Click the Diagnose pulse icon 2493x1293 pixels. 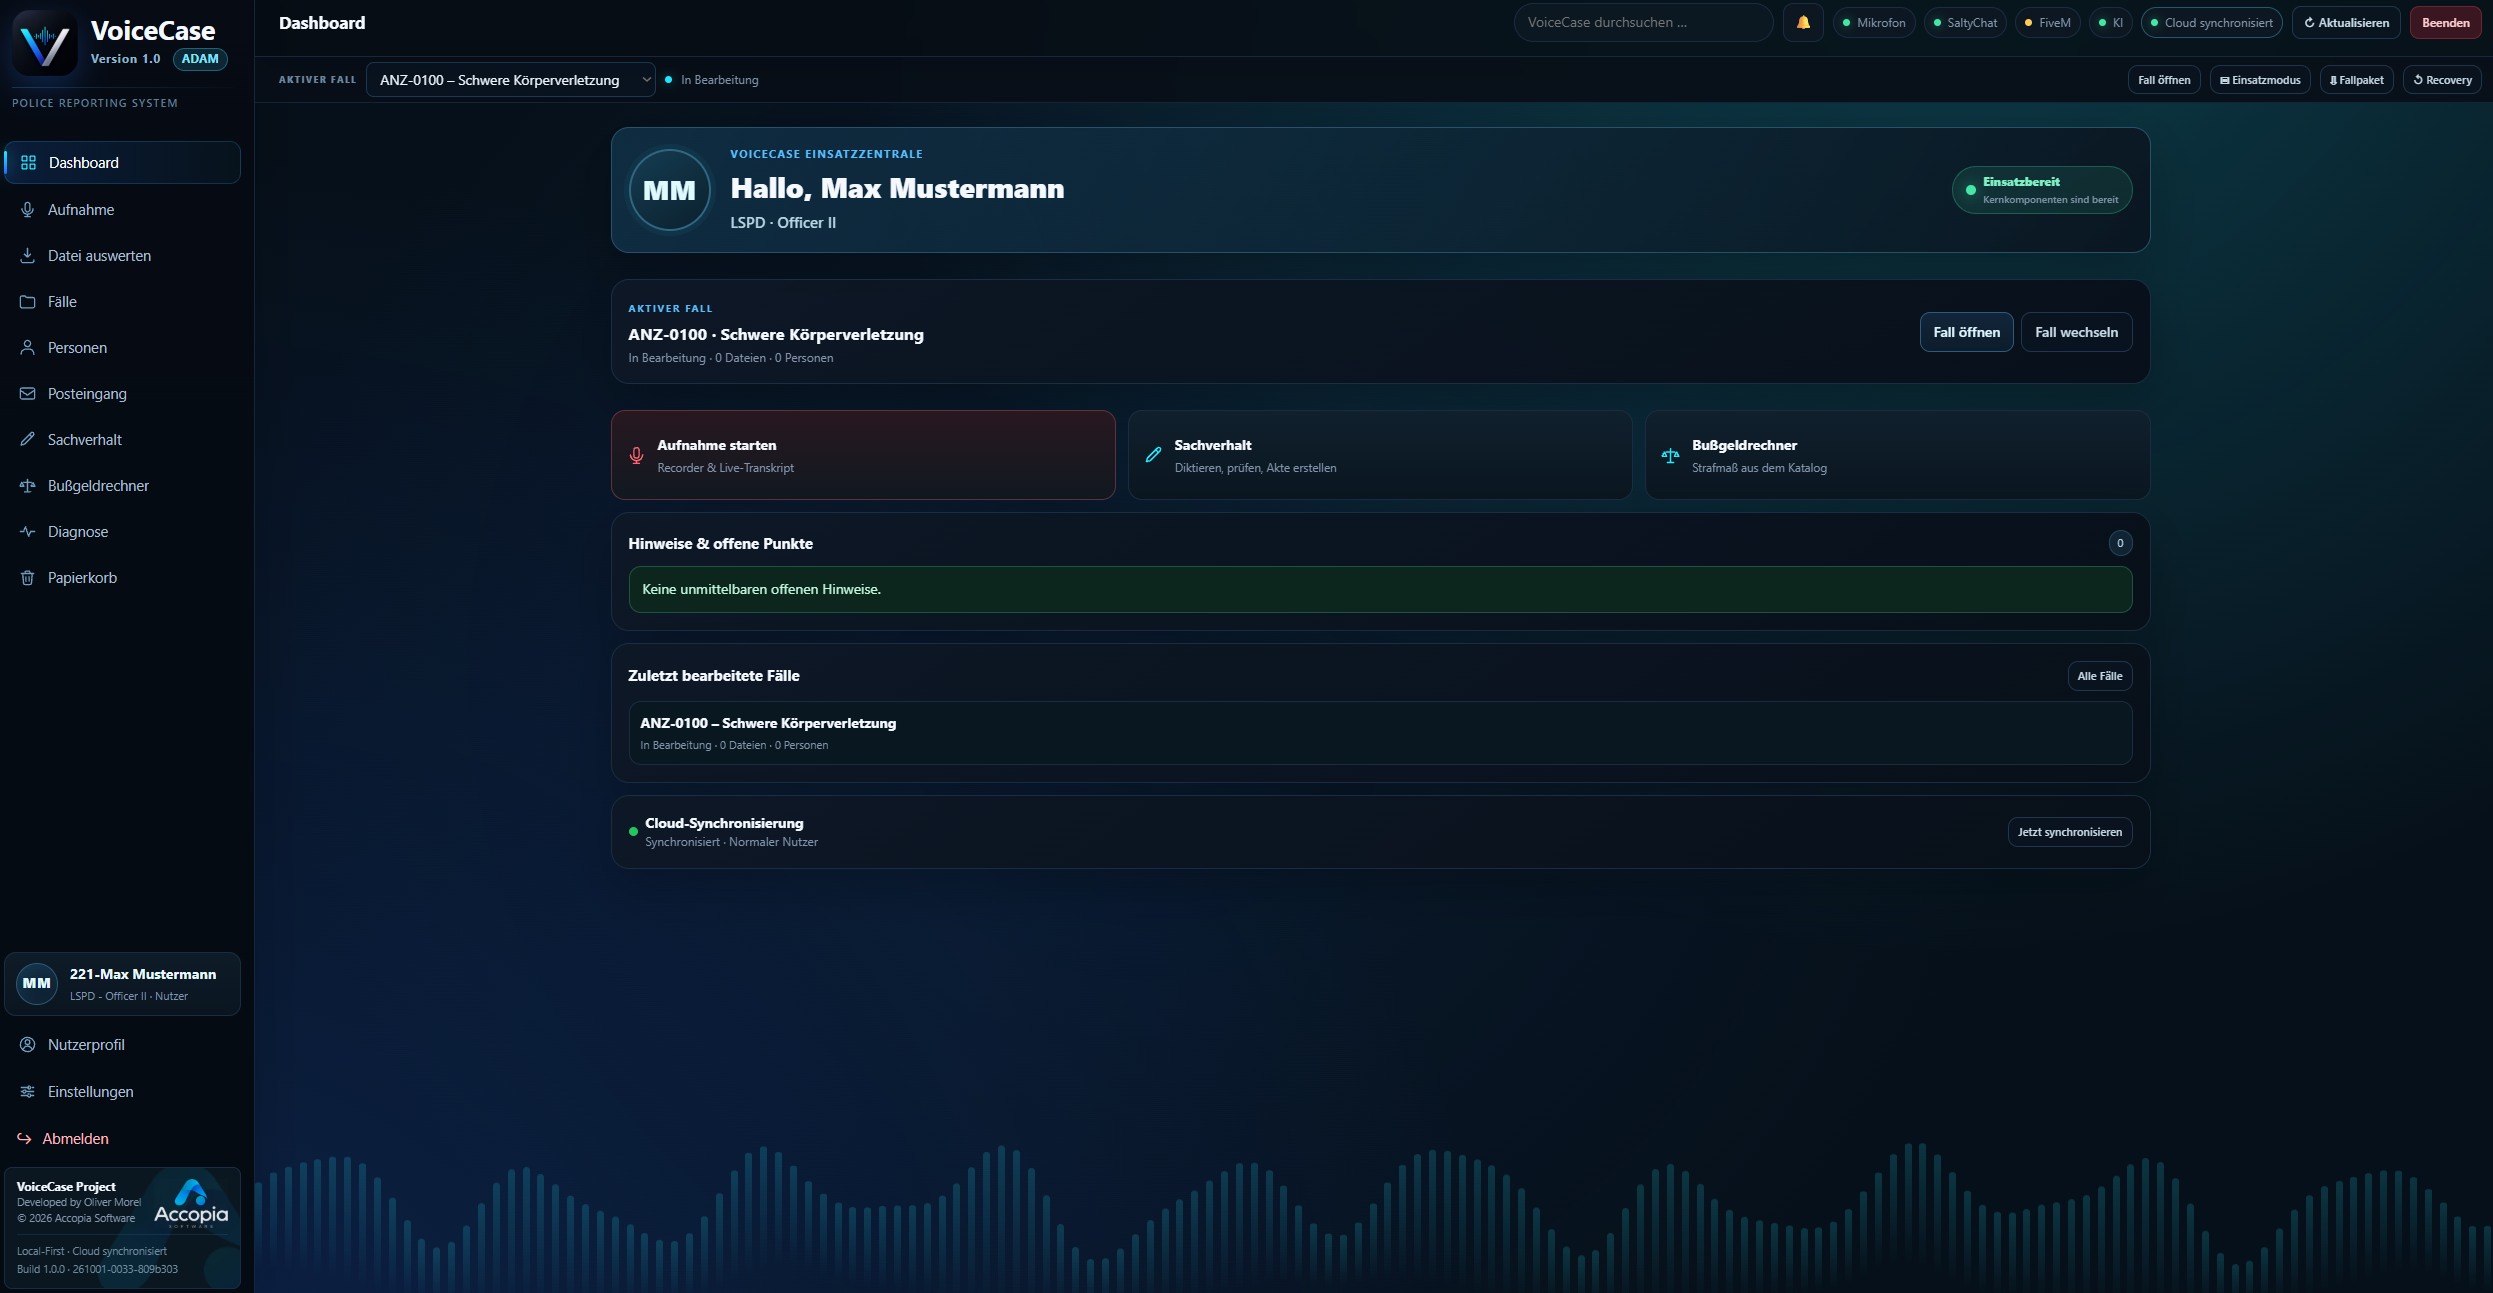pyautogui.click(x=28, y=532)
